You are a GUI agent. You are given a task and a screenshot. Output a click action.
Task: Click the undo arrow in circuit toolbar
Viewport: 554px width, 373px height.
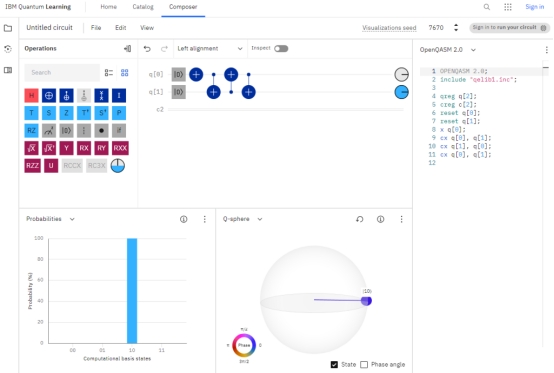click(x=147, y=49)
